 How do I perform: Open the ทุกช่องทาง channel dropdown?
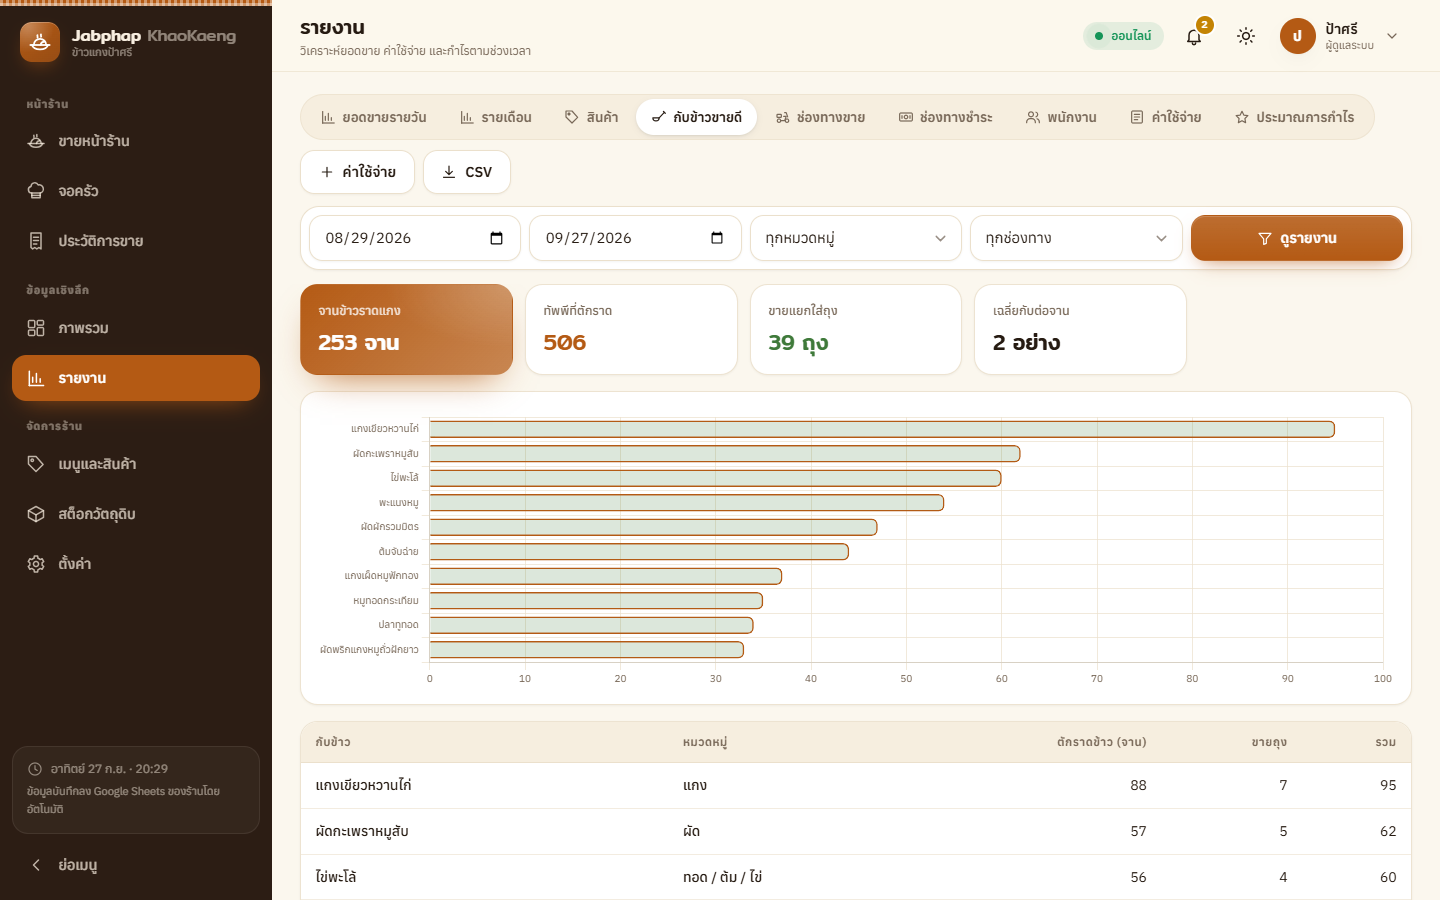[1076, 238]
